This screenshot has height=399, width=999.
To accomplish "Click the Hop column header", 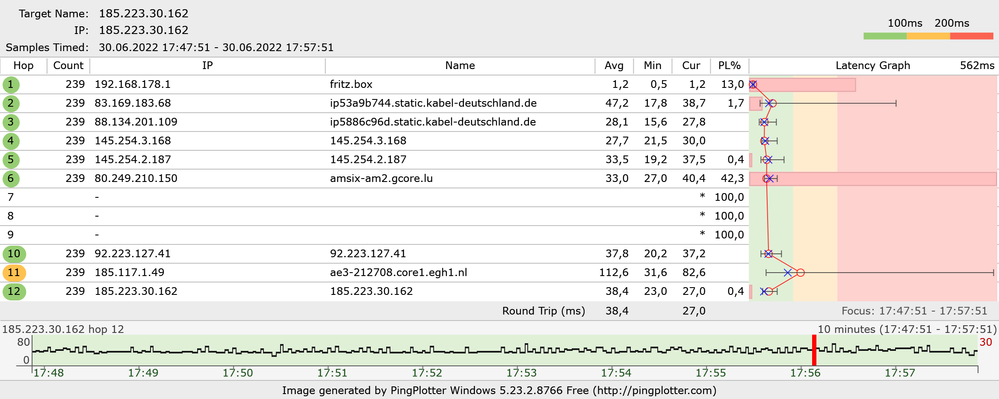I will tap(24, 65).
